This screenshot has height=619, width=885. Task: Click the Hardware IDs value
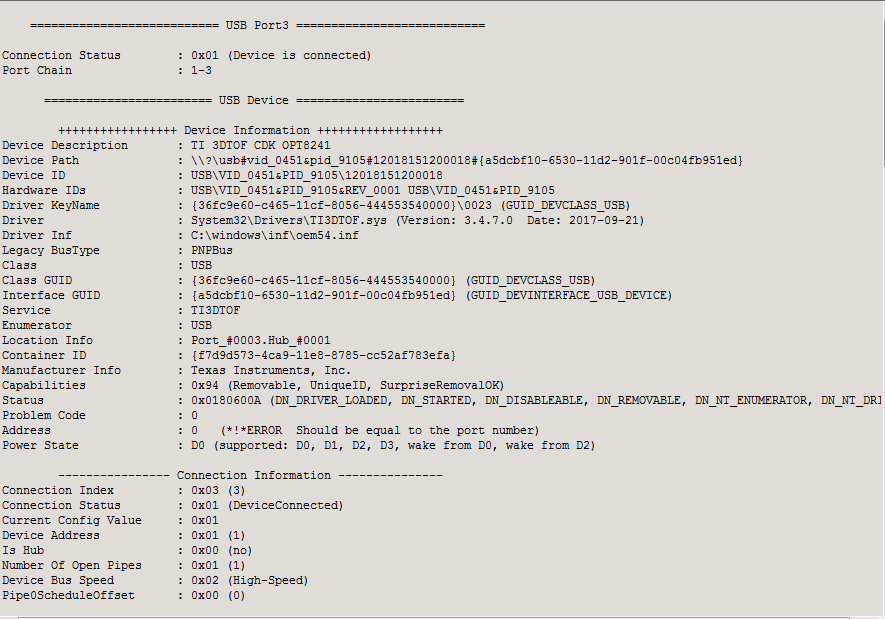tap(373, 190)
